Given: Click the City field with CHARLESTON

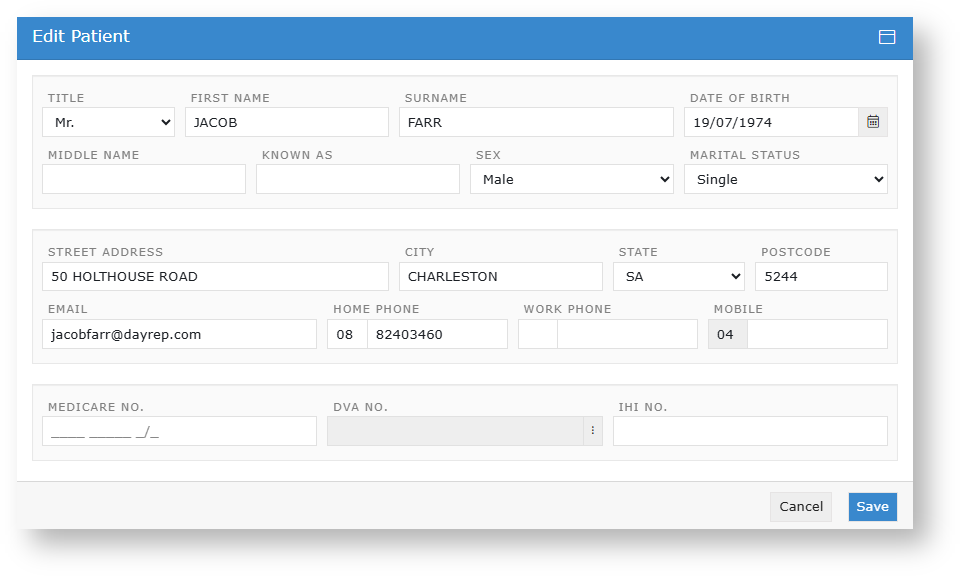Looking at the screenshot, I should click(500, 276).
